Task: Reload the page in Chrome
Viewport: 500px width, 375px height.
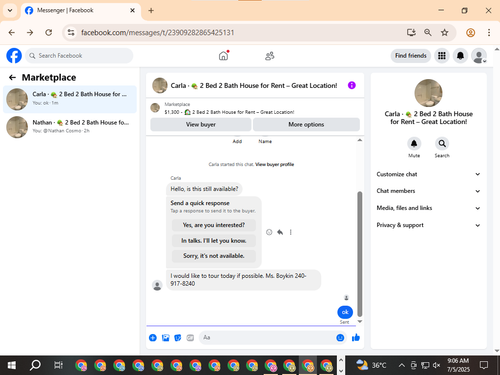Action: click(x=49, y=32)
